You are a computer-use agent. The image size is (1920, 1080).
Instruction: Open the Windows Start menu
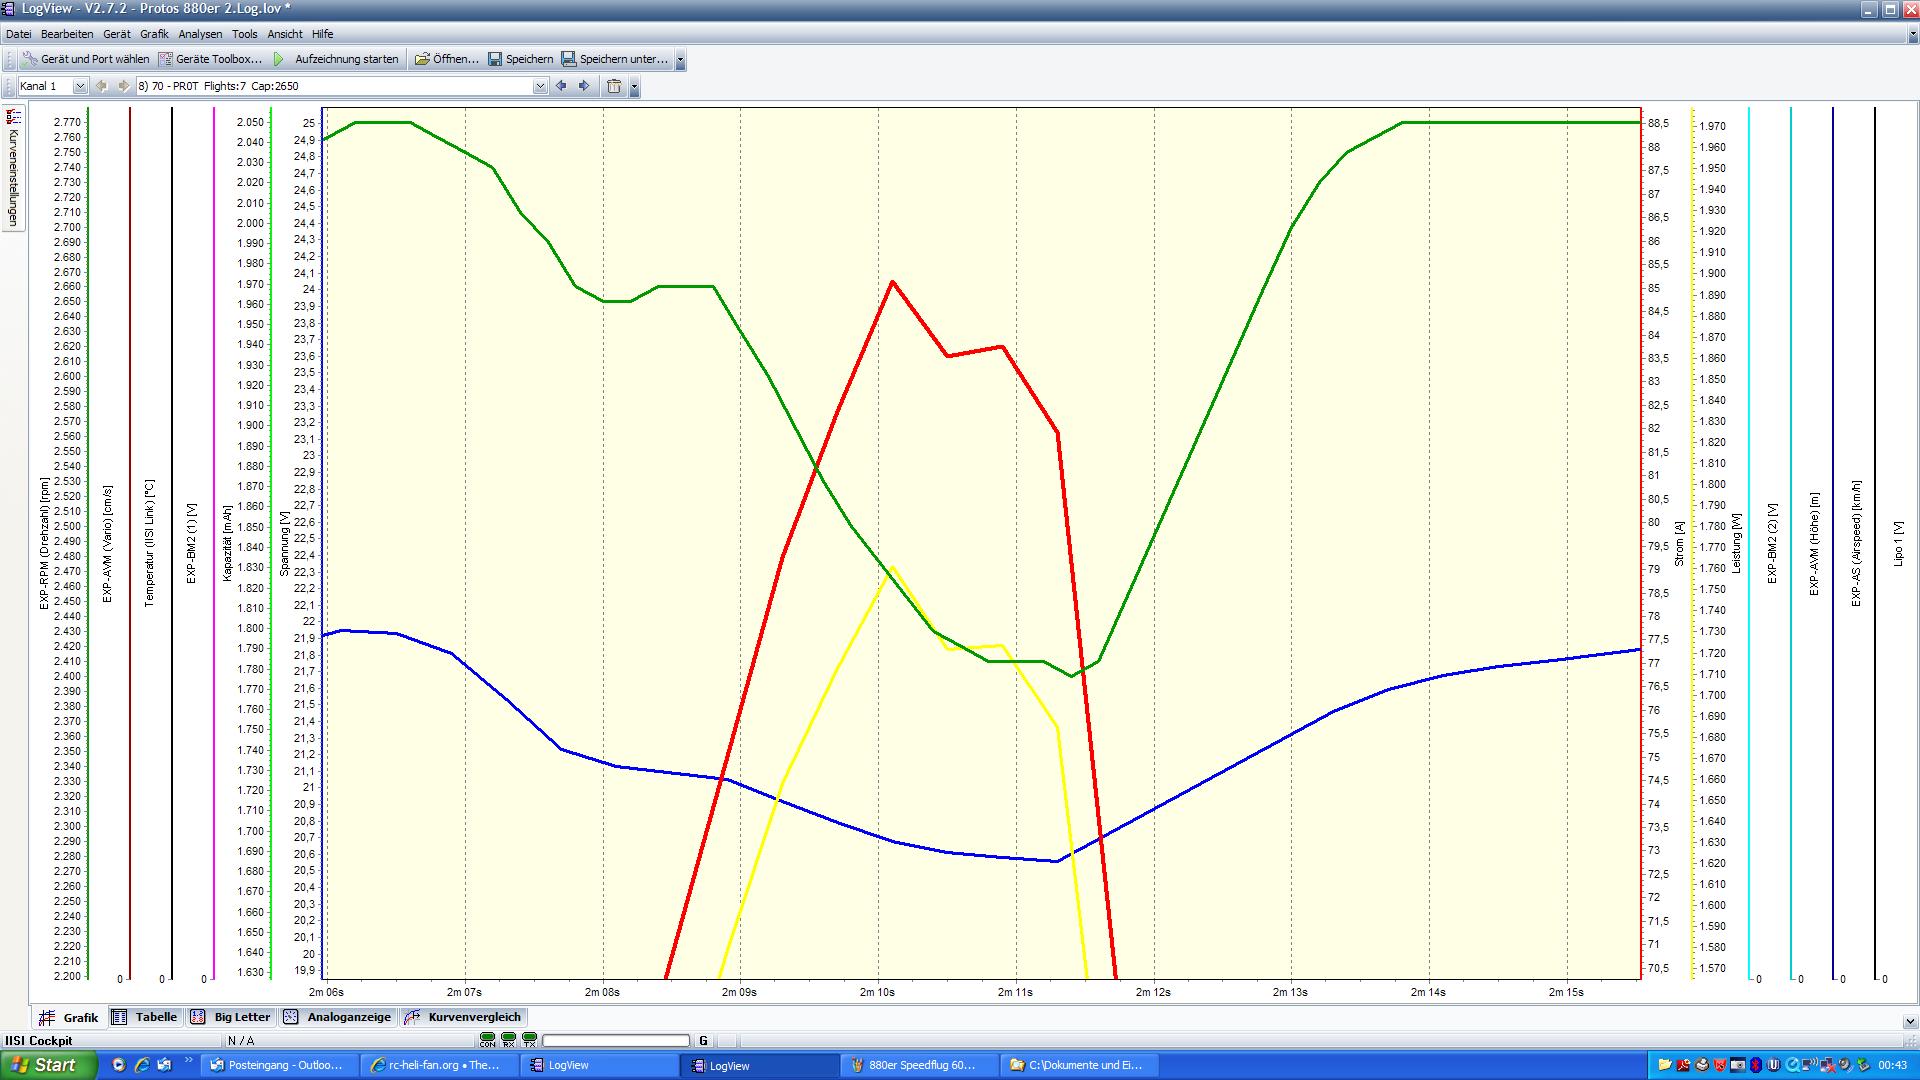48,1065
